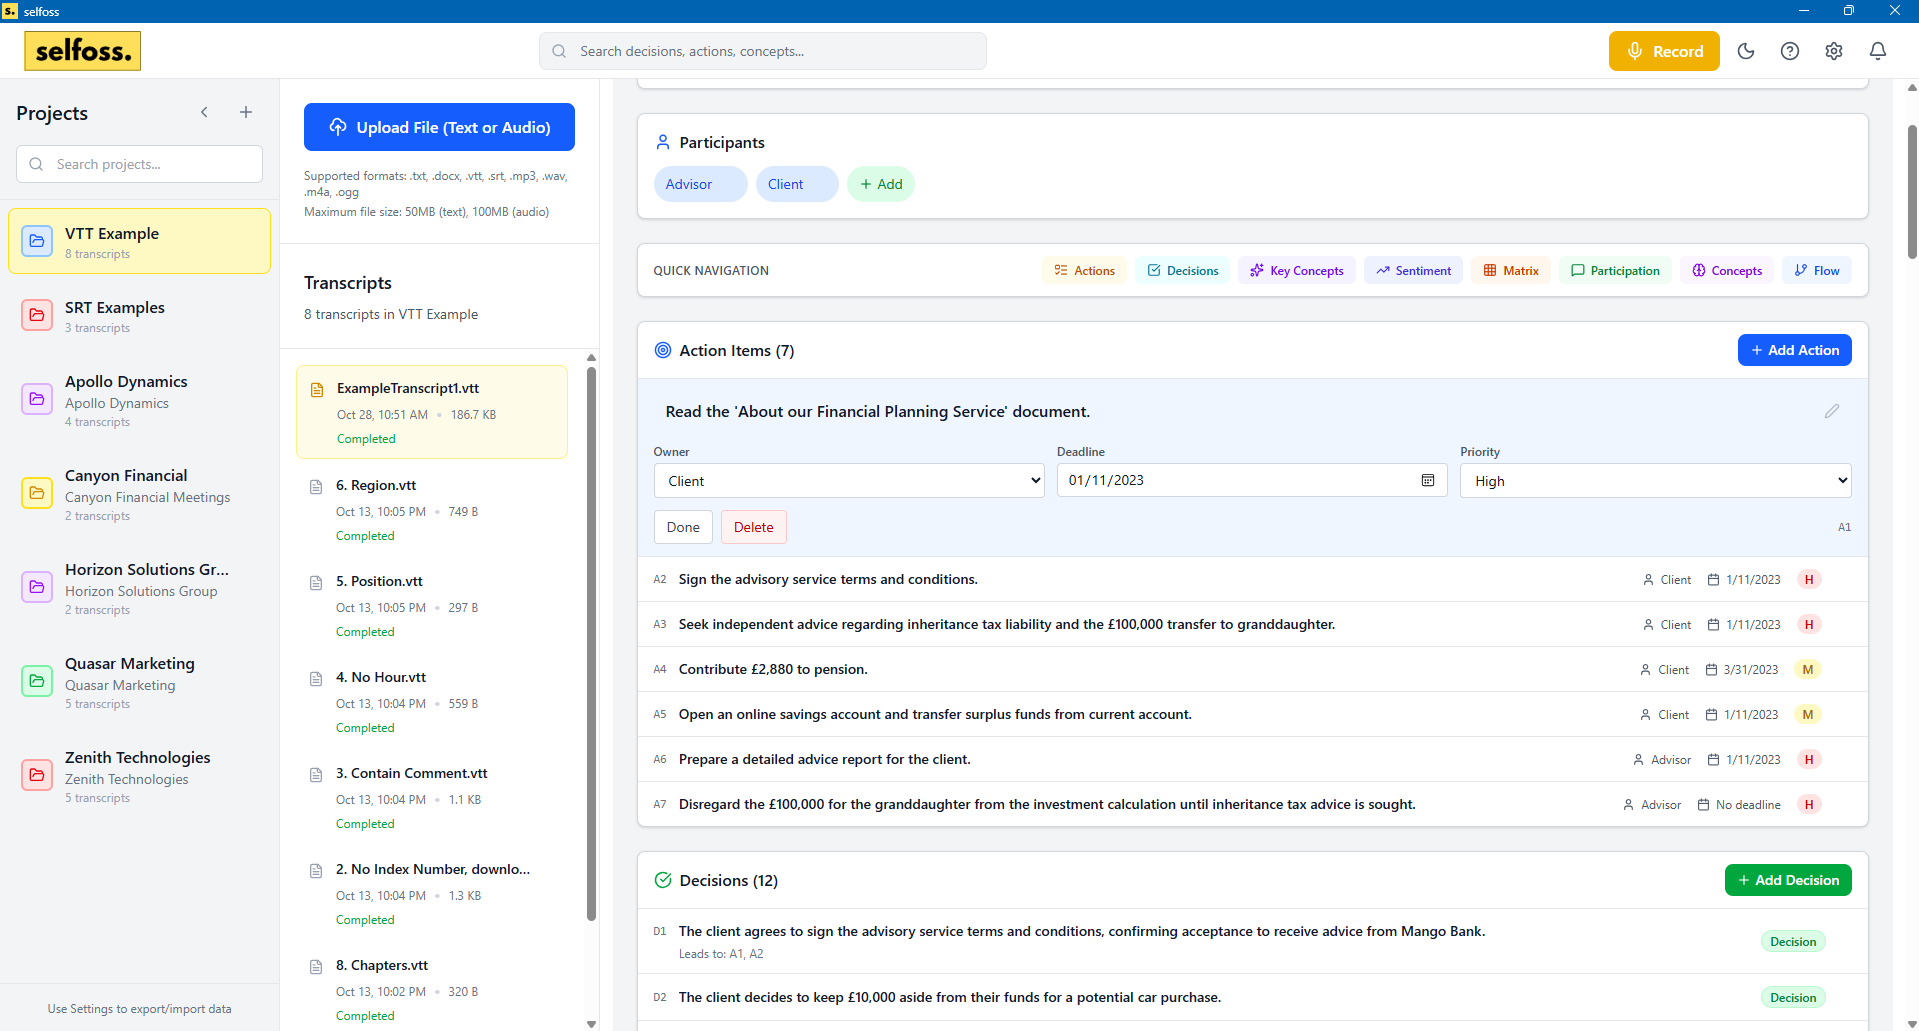Click Done on the action editor

(683, 527)
